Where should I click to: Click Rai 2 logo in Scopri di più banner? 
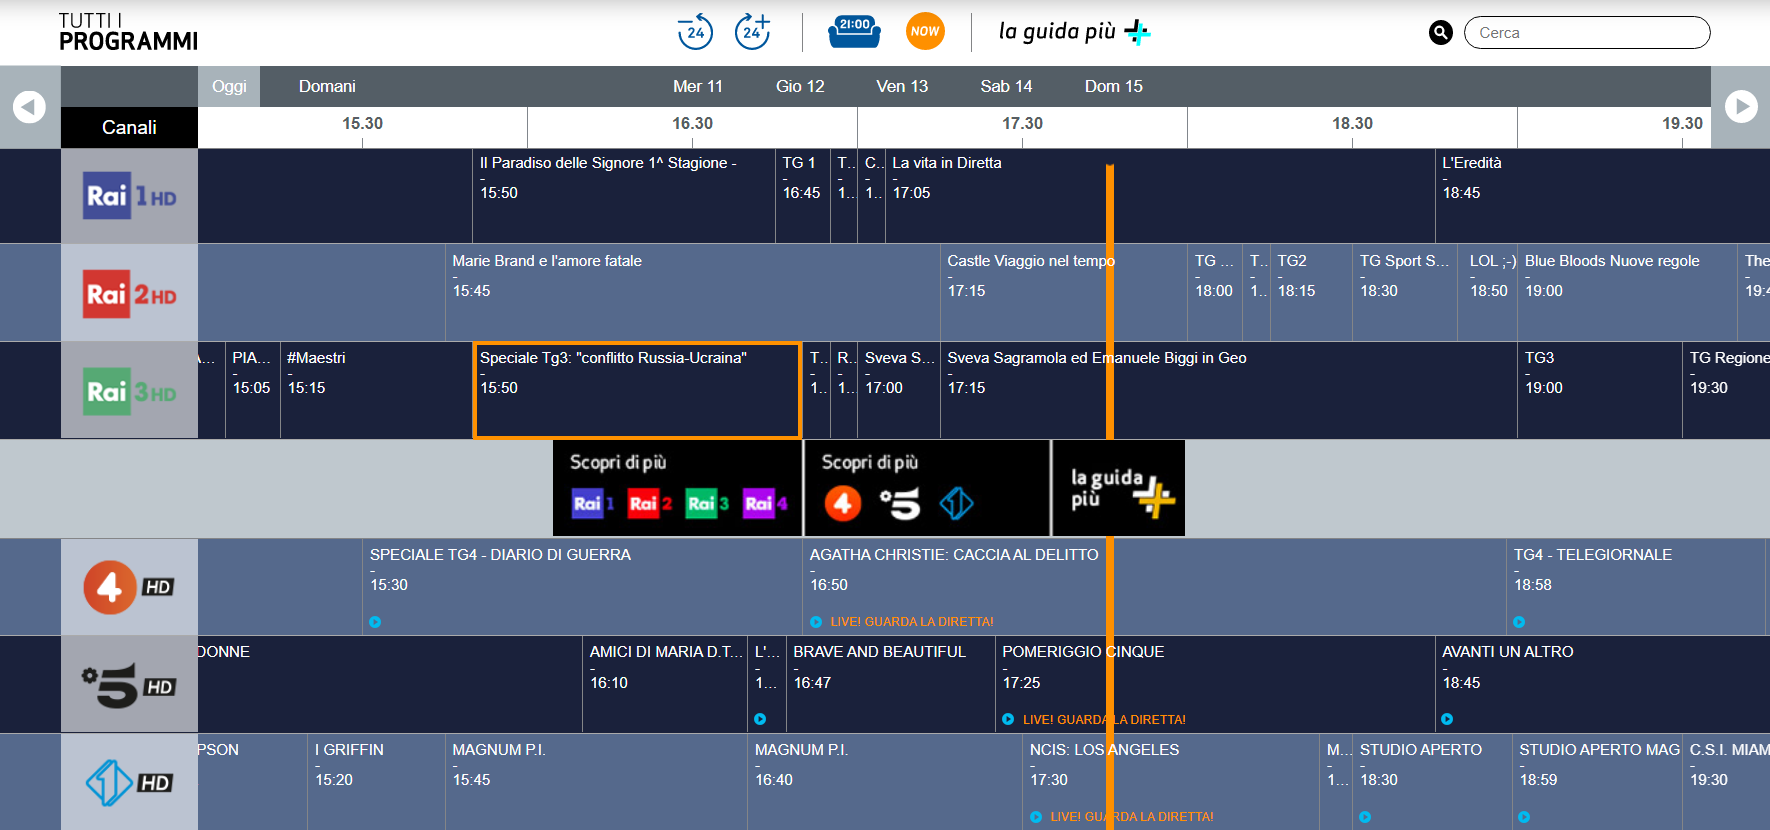650,503
